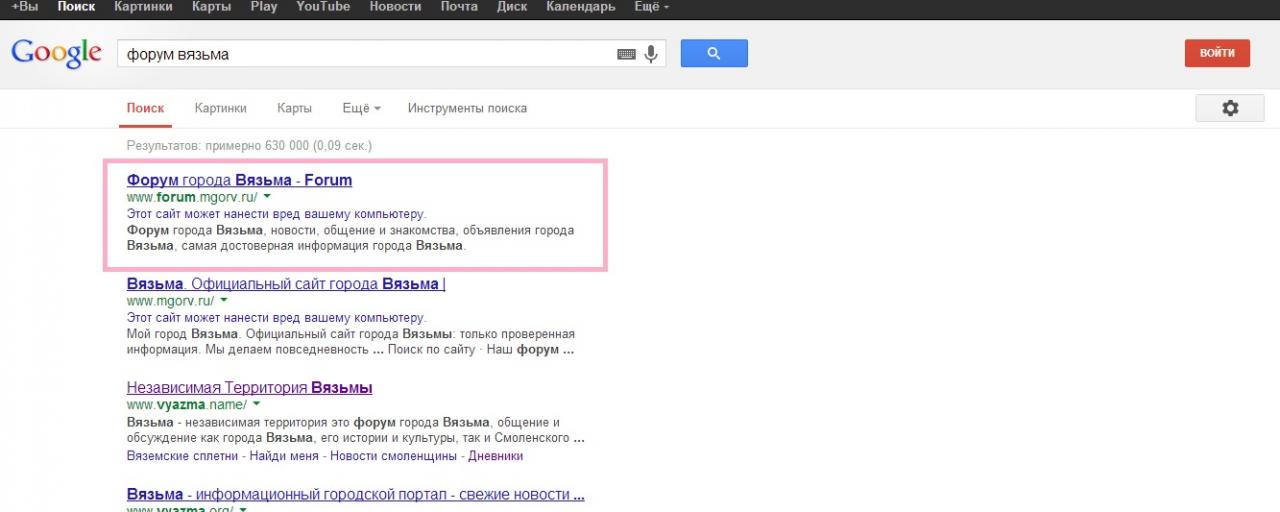
Task: Open Почта in the top bar
Action: [x=459, y=7]
